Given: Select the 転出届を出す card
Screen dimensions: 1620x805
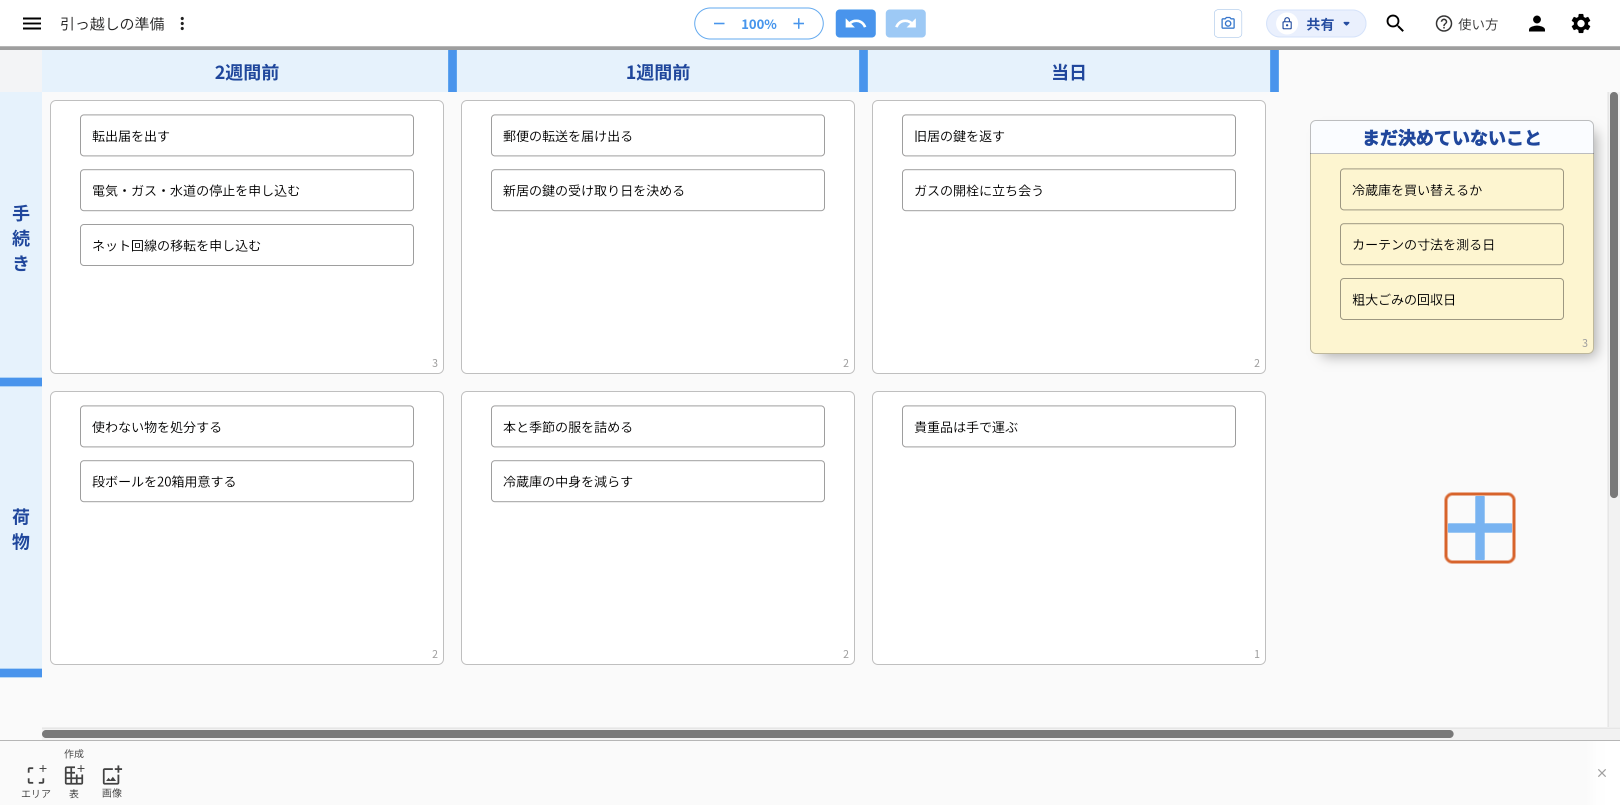Looking at the screenshot, I should point(247,135).
